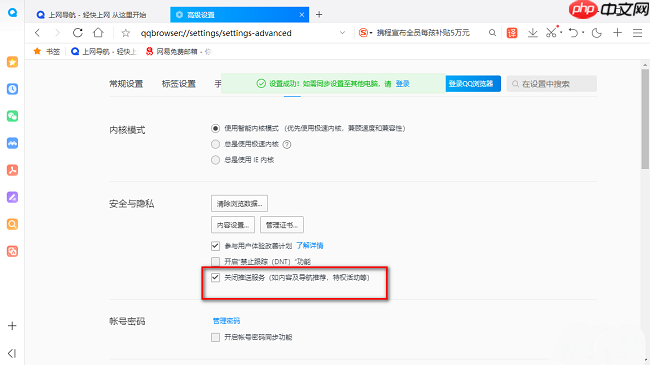Open the hamburger main menu
650x365 pixels.
pos(638,33)
